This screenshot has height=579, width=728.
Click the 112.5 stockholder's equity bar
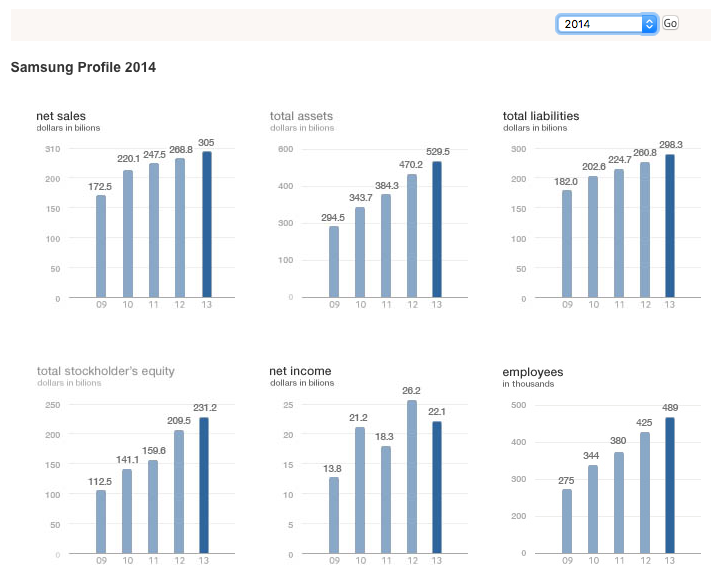coord(101,521)
